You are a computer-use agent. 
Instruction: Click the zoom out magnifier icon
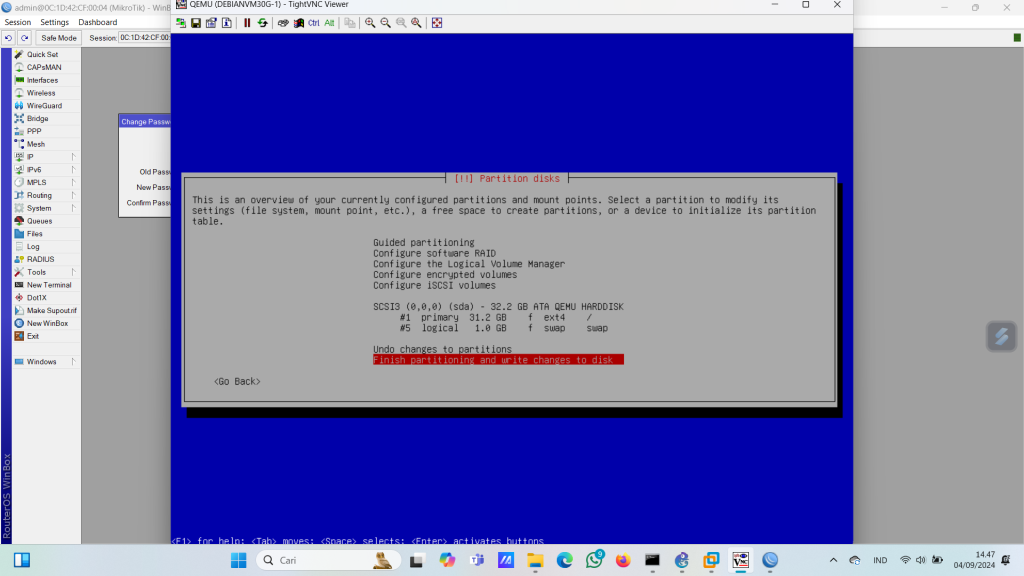point(385,23)
